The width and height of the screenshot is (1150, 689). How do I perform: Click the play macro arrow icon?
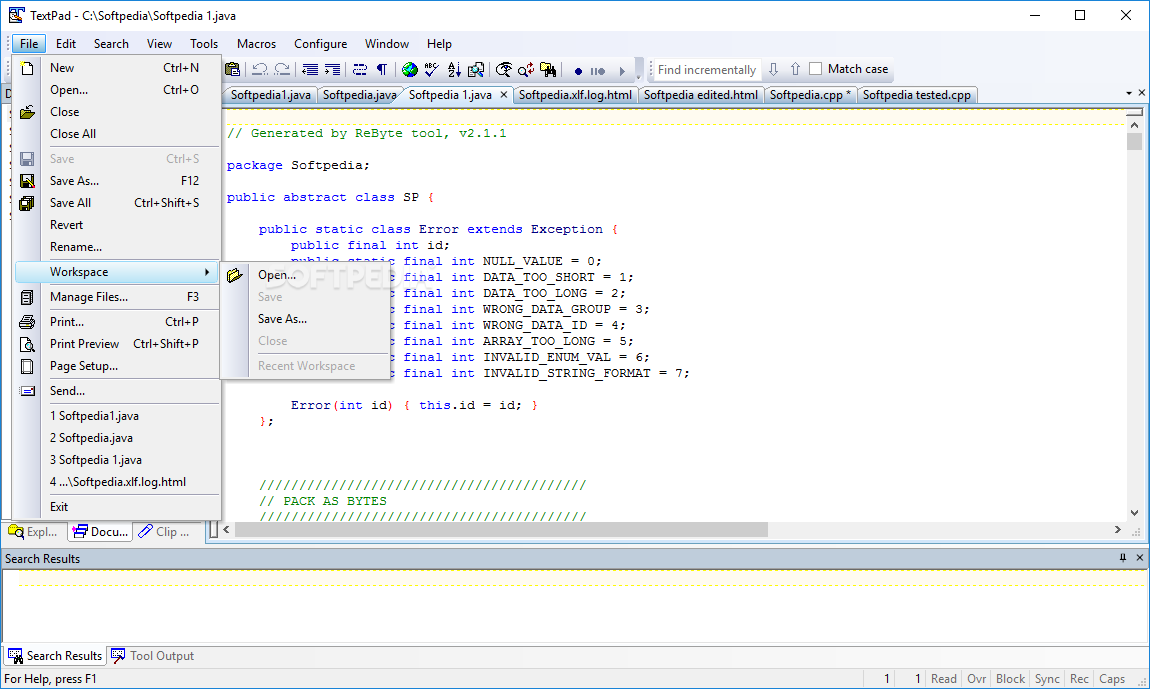pos(622,71)
